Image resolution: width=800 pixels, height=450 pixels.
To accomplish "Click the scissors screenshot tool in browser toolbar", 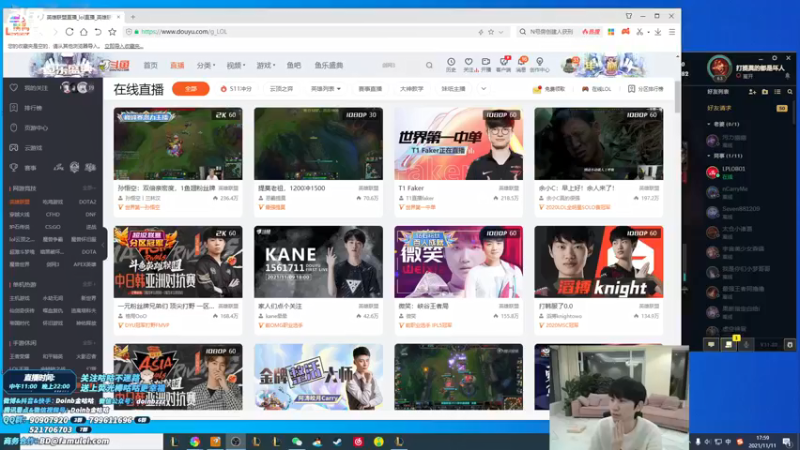I will tap(640, 32).
